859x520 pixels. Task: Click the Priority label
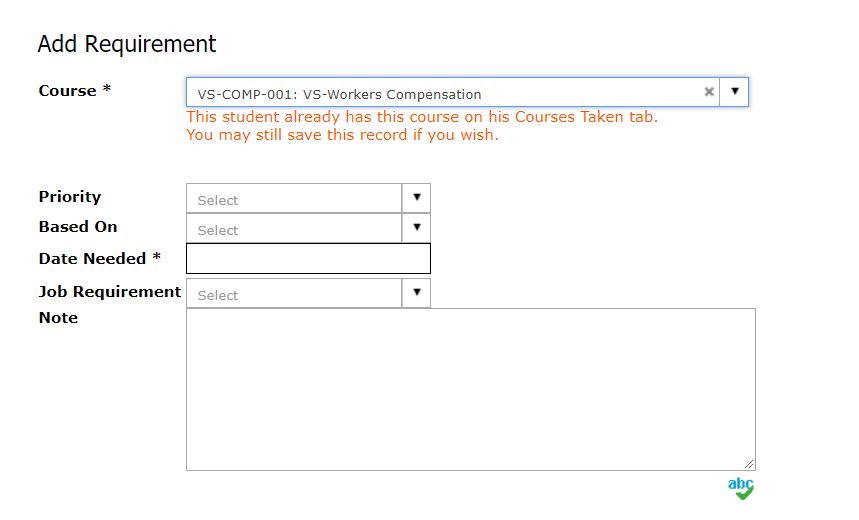pos(70,197)
